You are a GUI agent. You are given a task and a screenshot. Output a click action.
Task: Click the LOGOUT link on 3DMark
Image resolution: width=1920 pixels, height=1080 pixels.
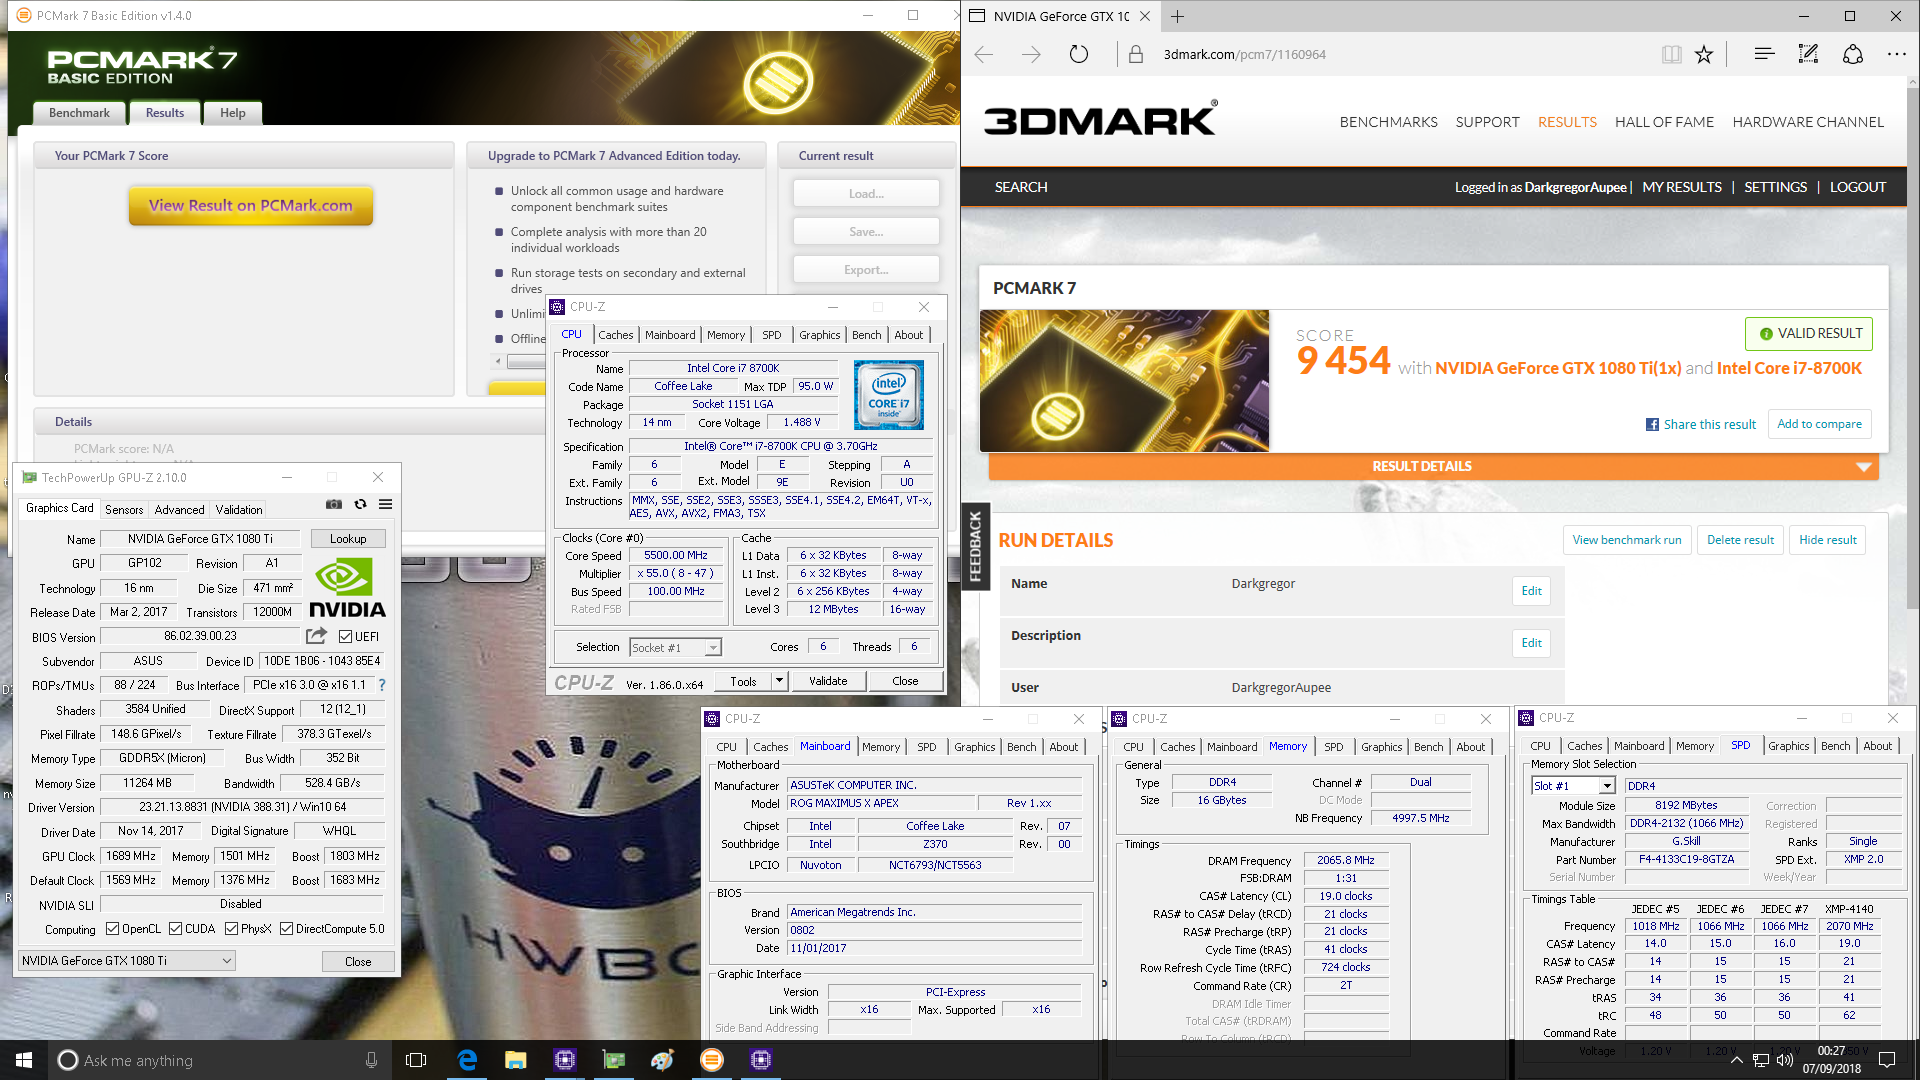coord(1858,187)
